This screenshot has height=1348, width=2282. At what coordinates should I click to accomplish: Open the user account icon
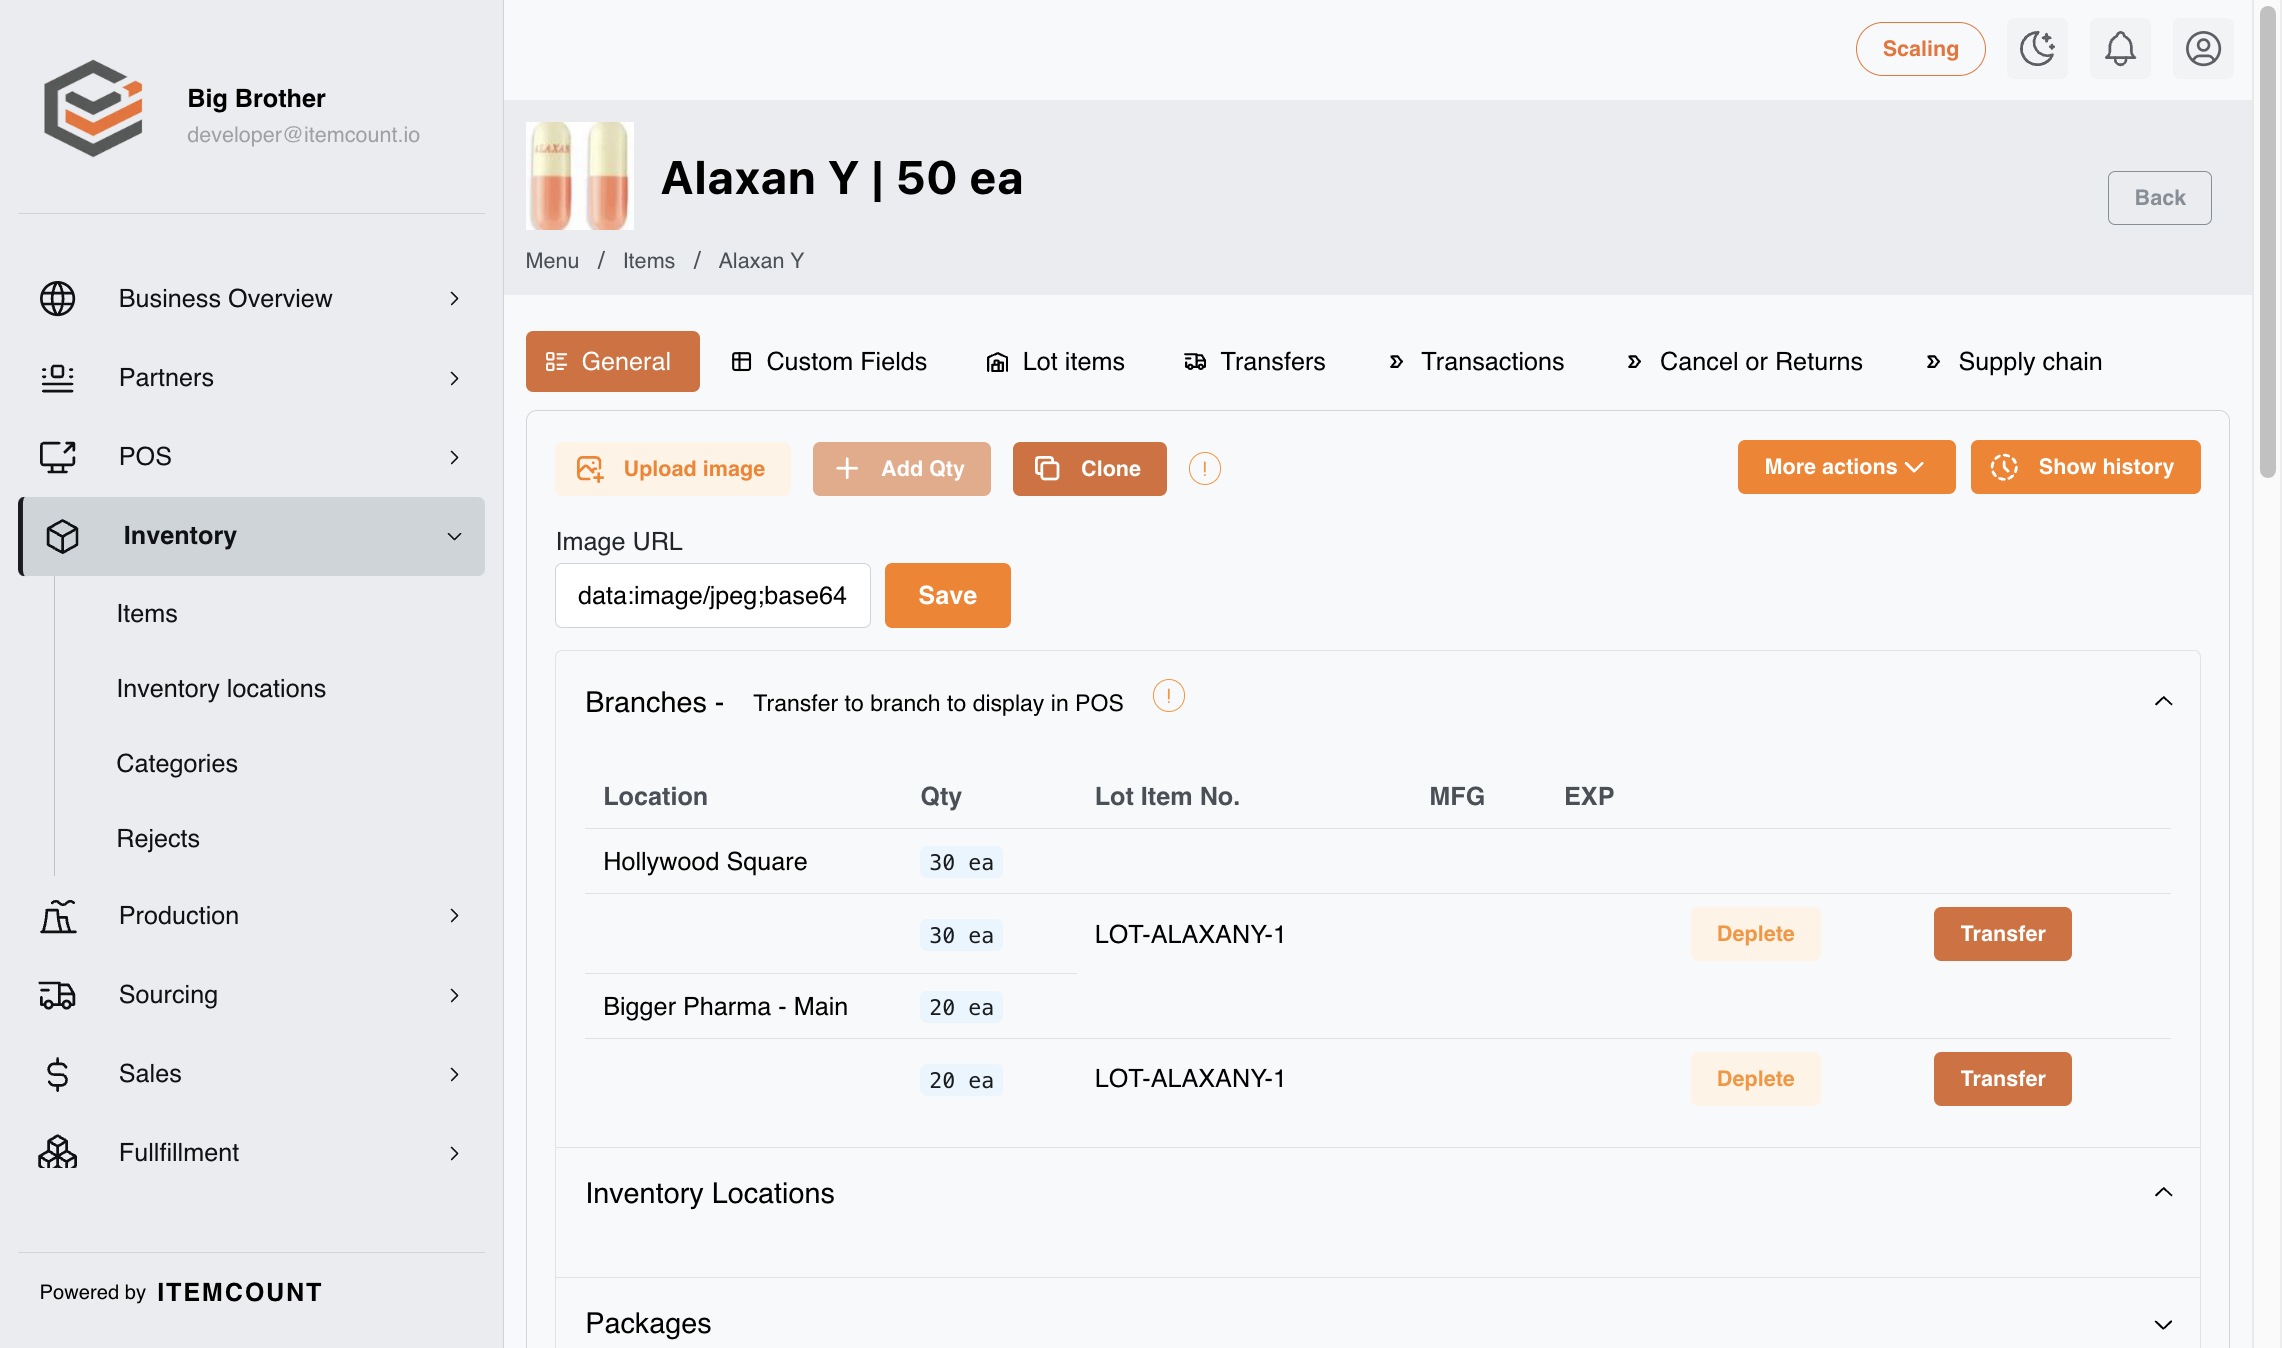(2203, 48)
